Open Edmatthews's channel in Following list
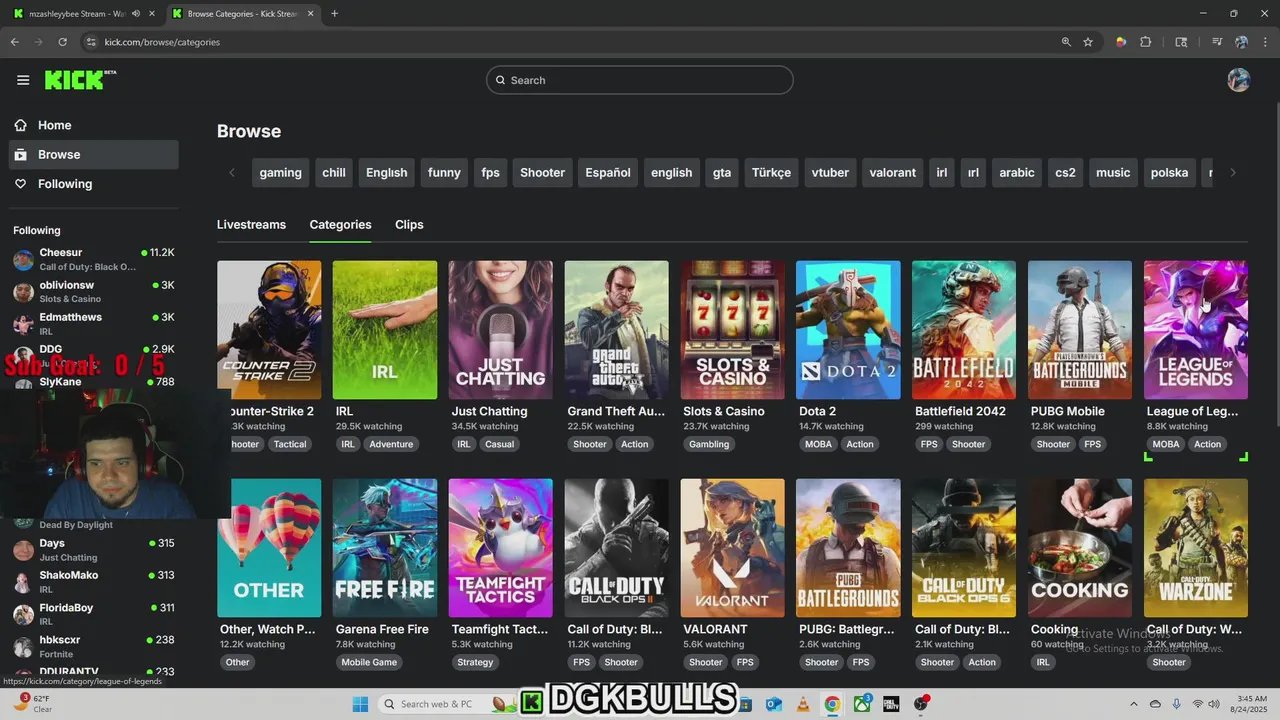 93,323
